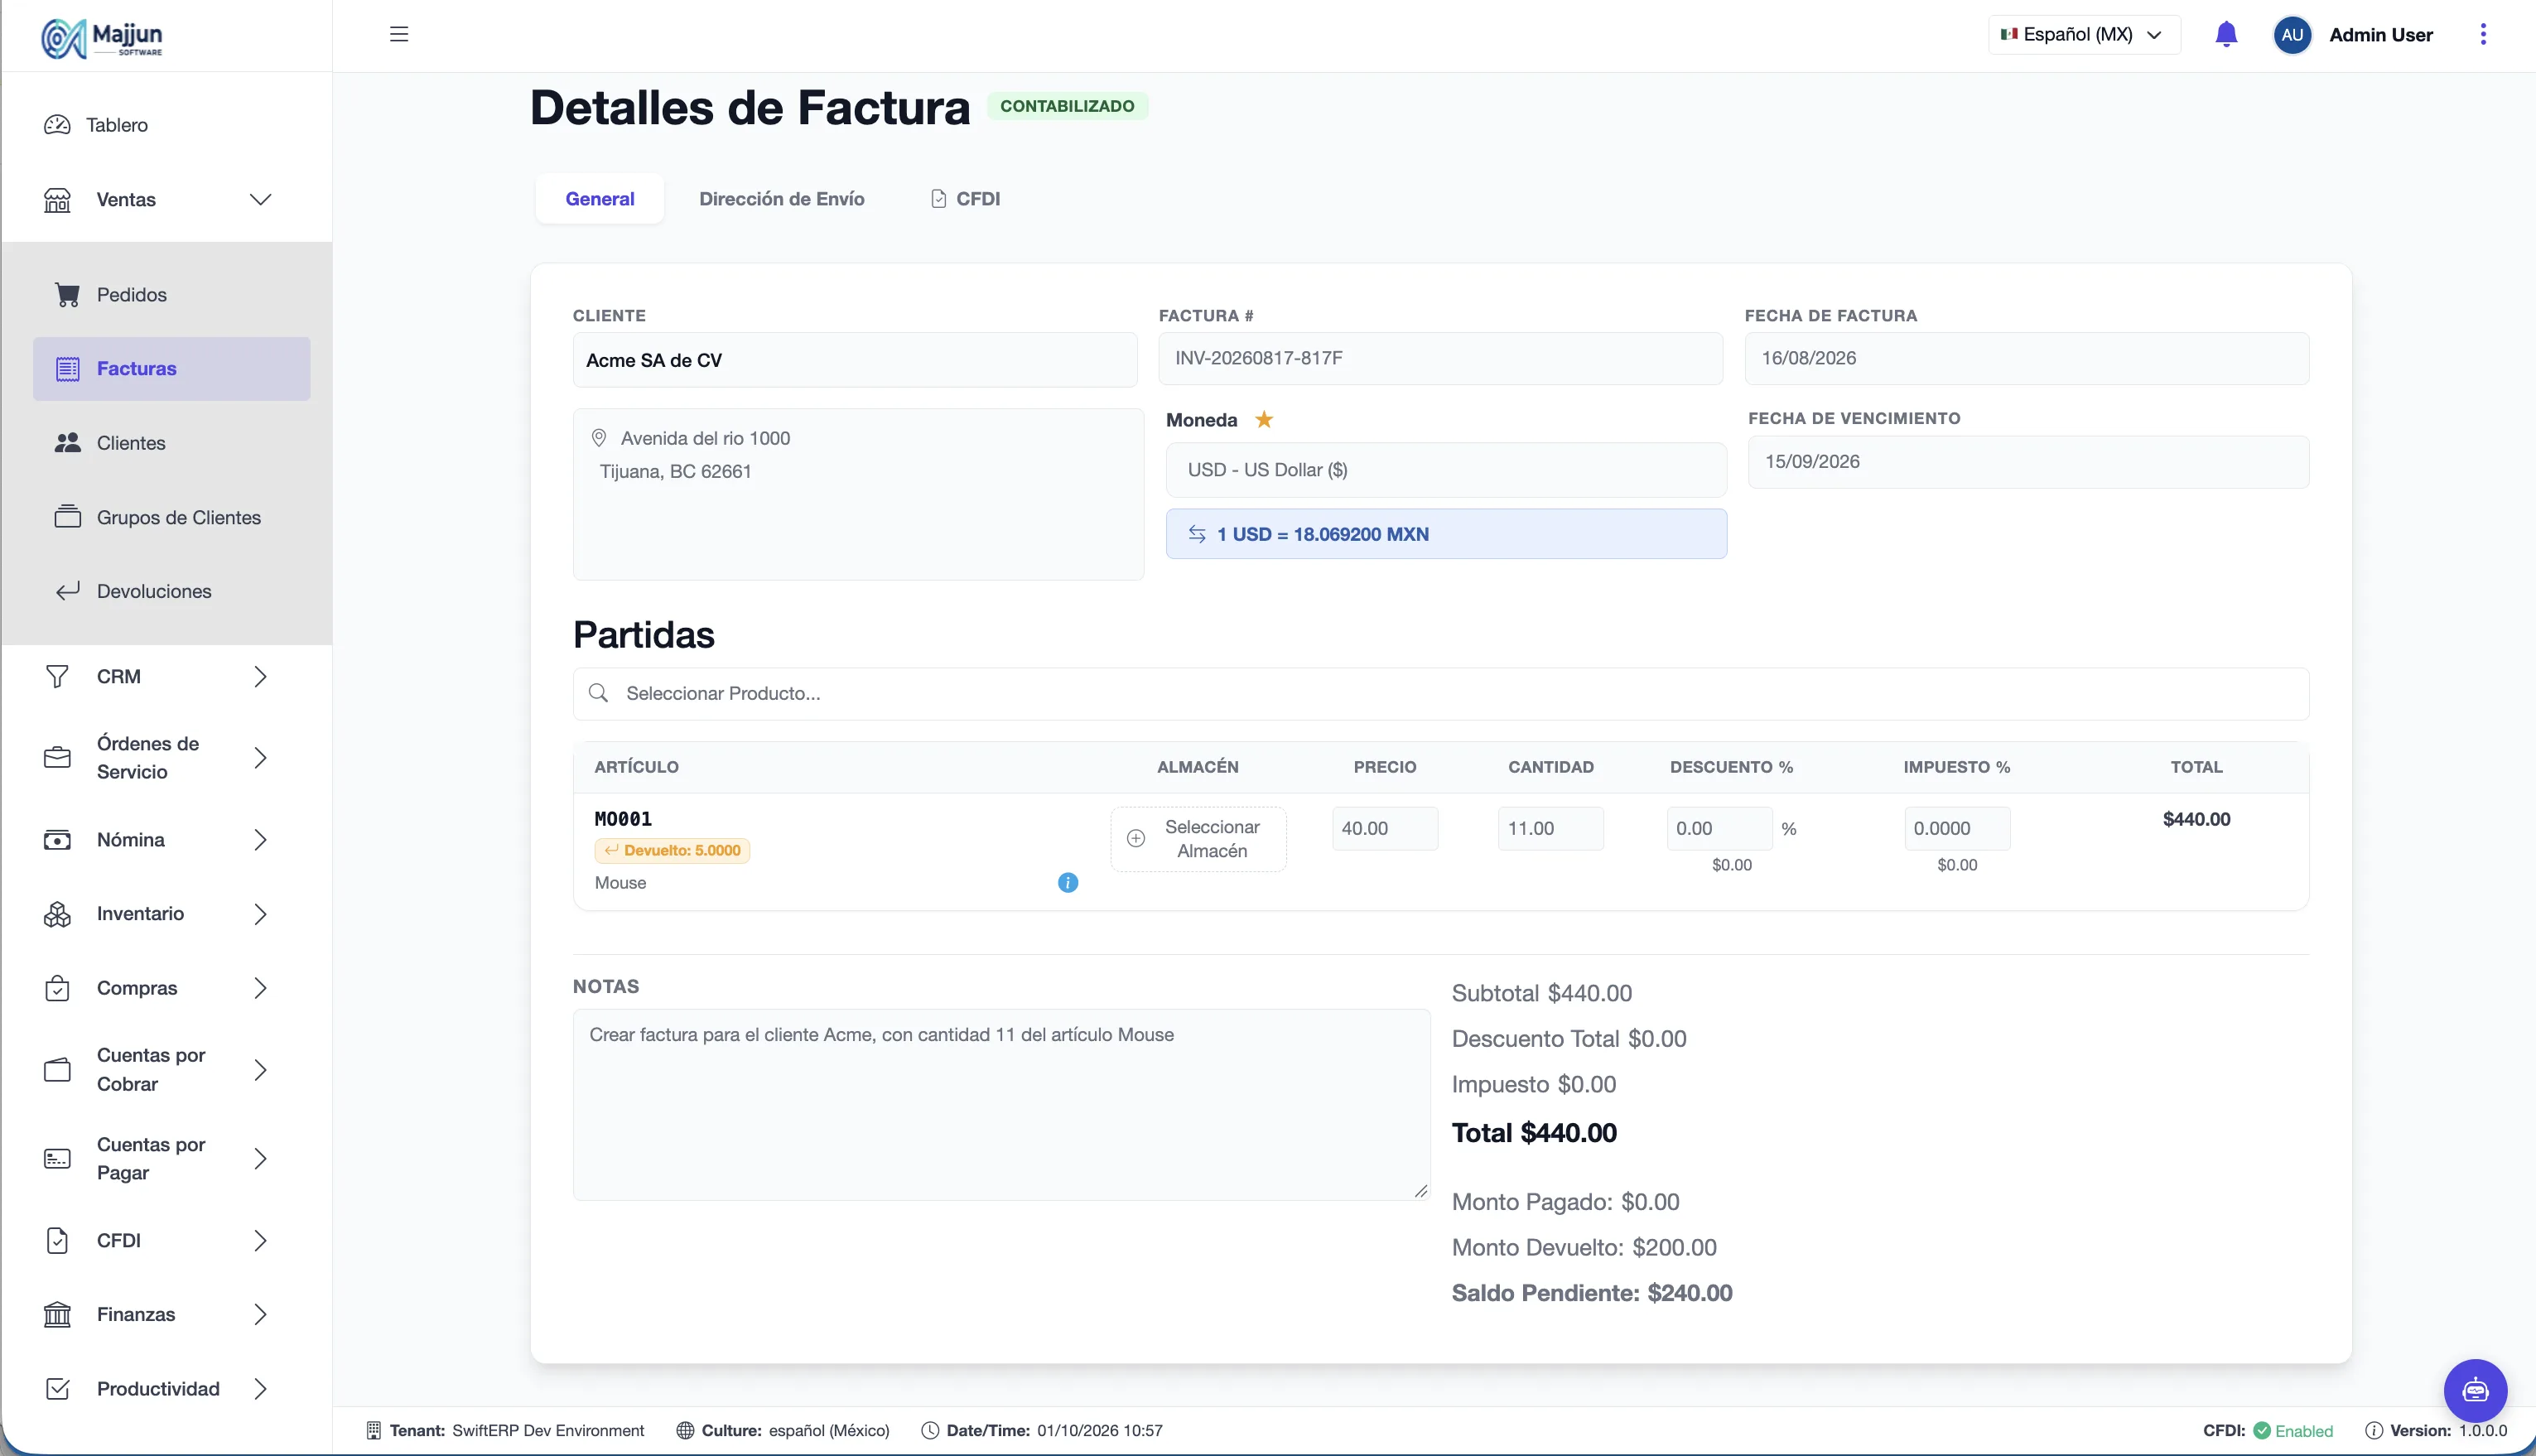Click the CRM funnel icon
The width and height of the screenshot is (2536, 1456).
[58, 676]
